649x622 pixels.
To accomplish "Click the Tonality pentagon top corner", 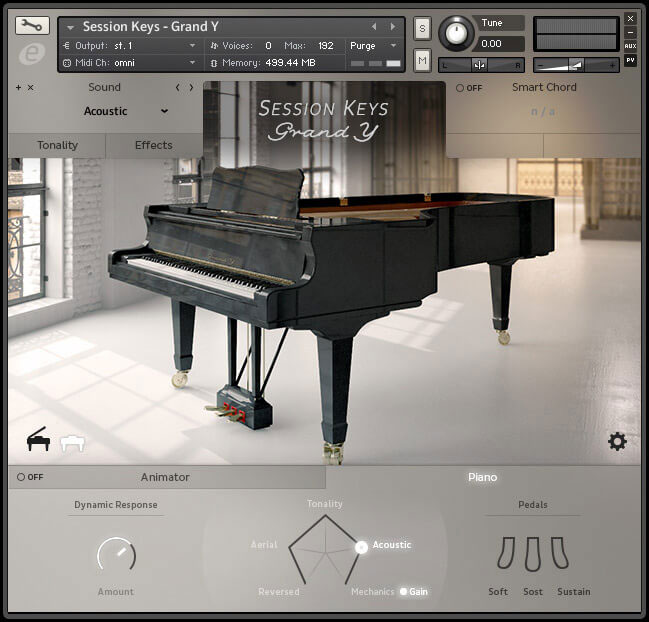I will (325, 516).
